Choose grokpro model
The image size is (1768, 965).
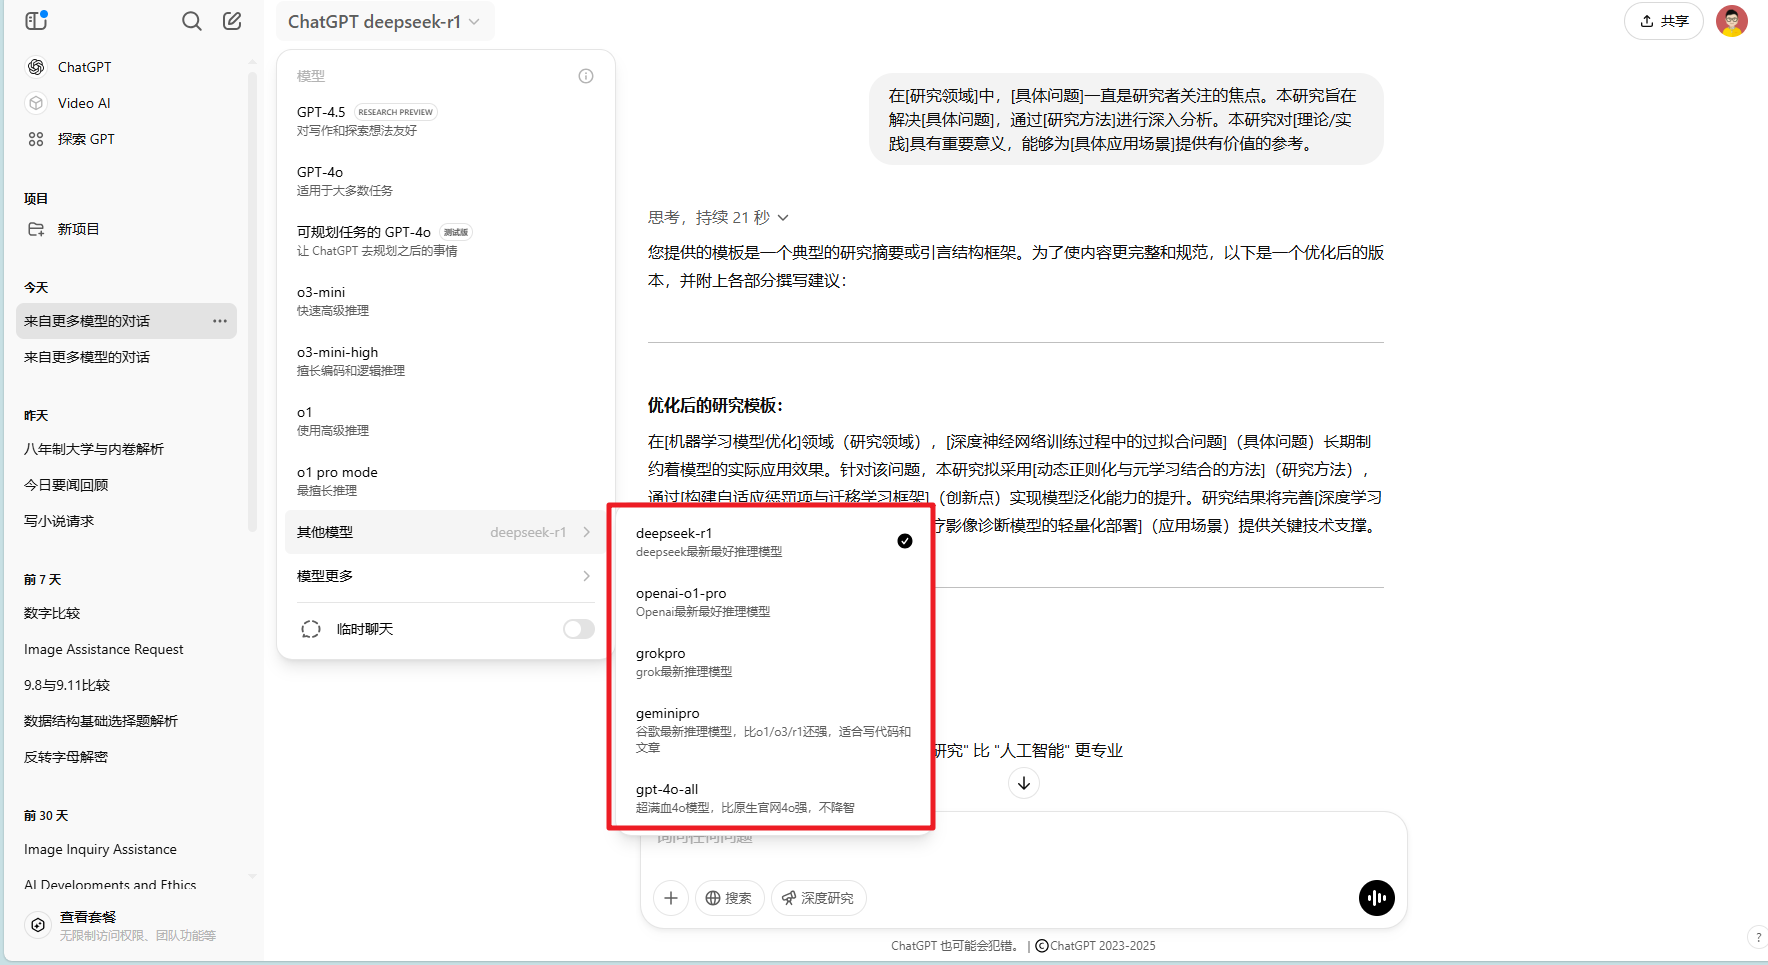772,661
